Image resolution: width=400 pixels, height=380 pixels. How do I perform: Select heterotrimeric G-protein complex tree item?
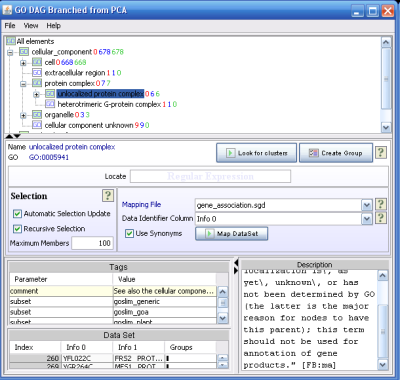coord(109,104)
